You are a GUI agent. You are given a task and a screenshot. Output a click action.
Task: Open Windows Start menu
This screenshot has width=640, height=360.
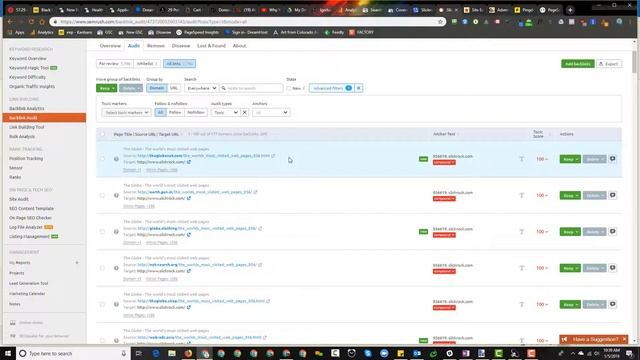8,353
